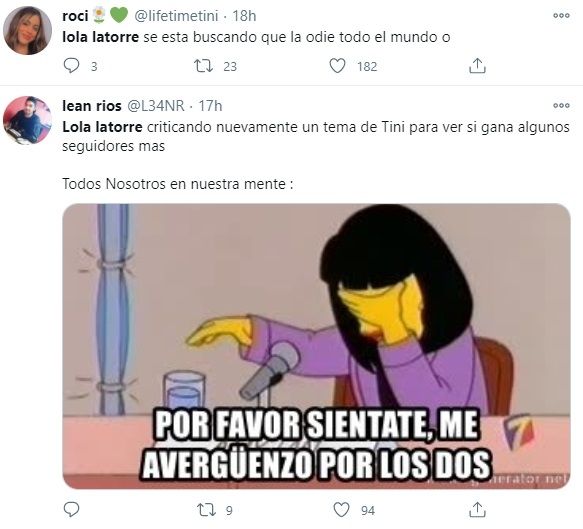Enlarge the Simpsons meme image

tap(316, 346)
